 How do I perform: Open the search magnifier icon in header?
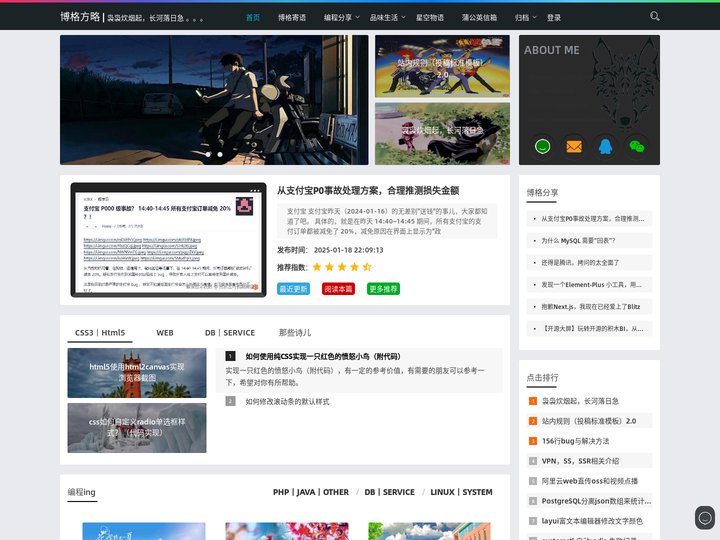click(x=654, y=17)
